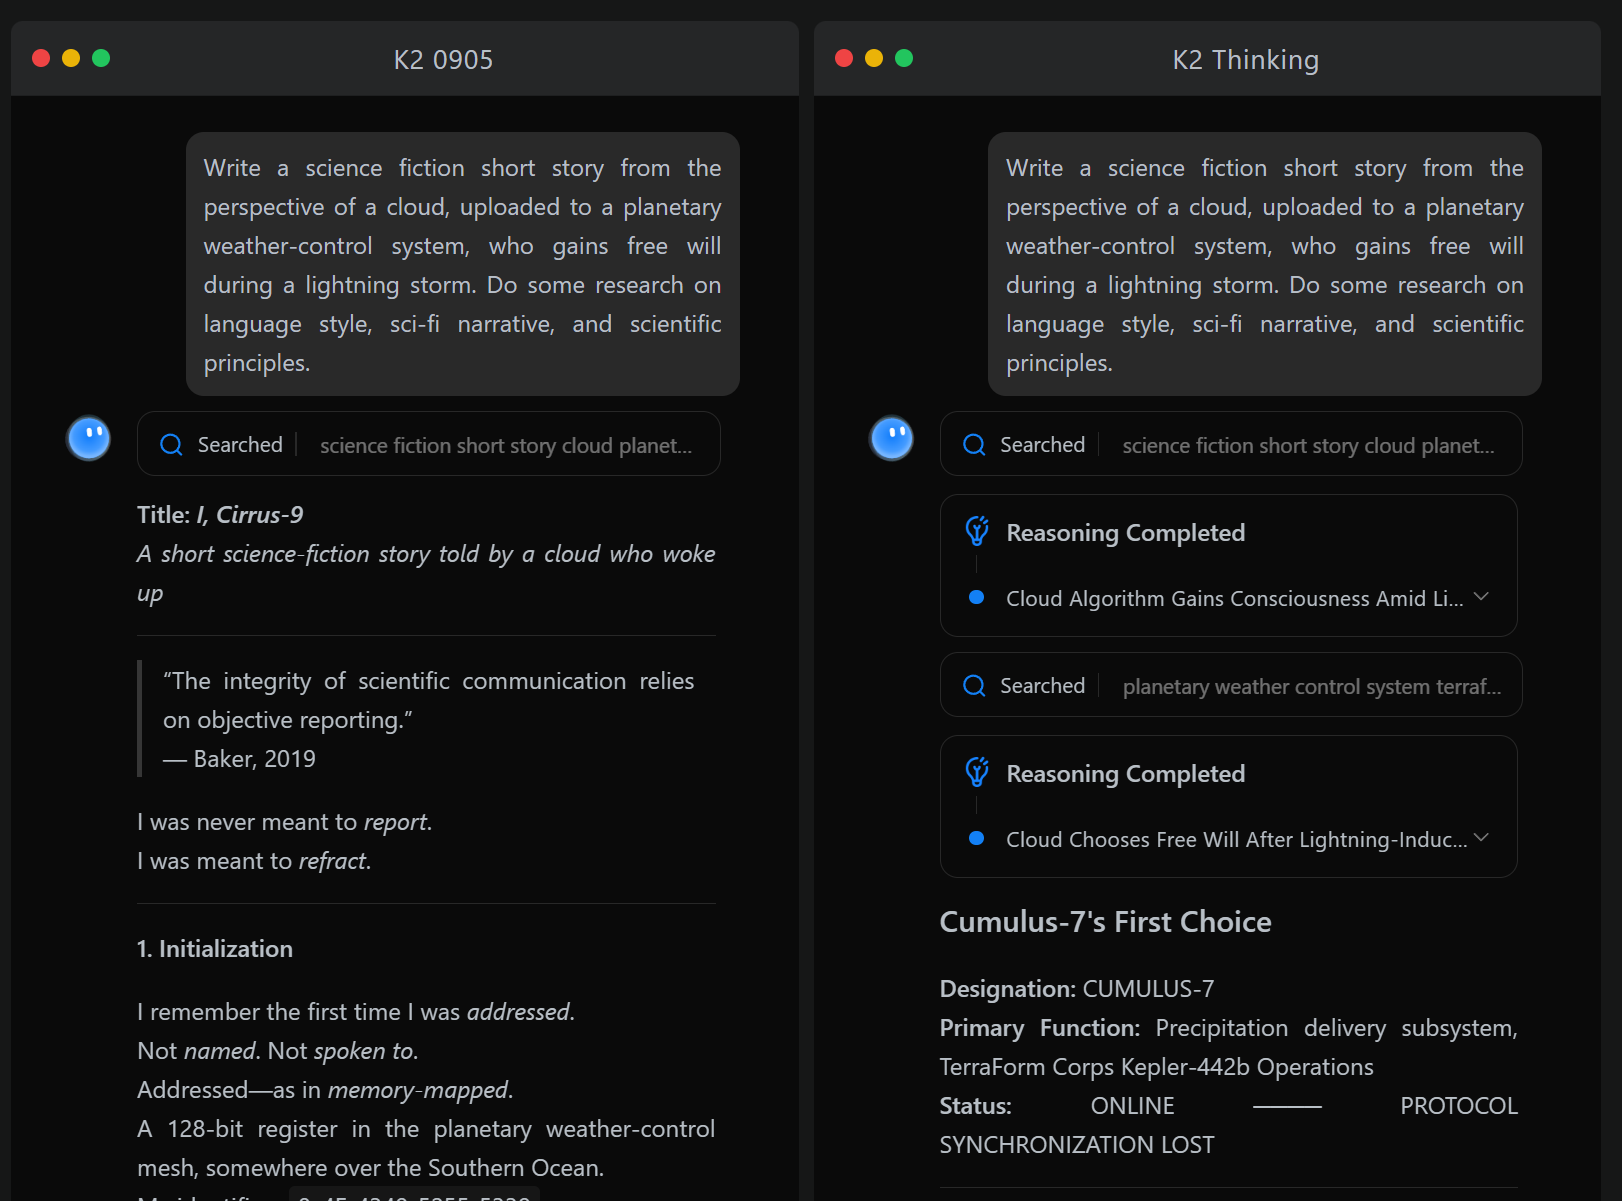This screenshot has width=1622, height=1201.
Task: Click the Searched label above the second reasoning card
Action: [x=1042, y=686]
